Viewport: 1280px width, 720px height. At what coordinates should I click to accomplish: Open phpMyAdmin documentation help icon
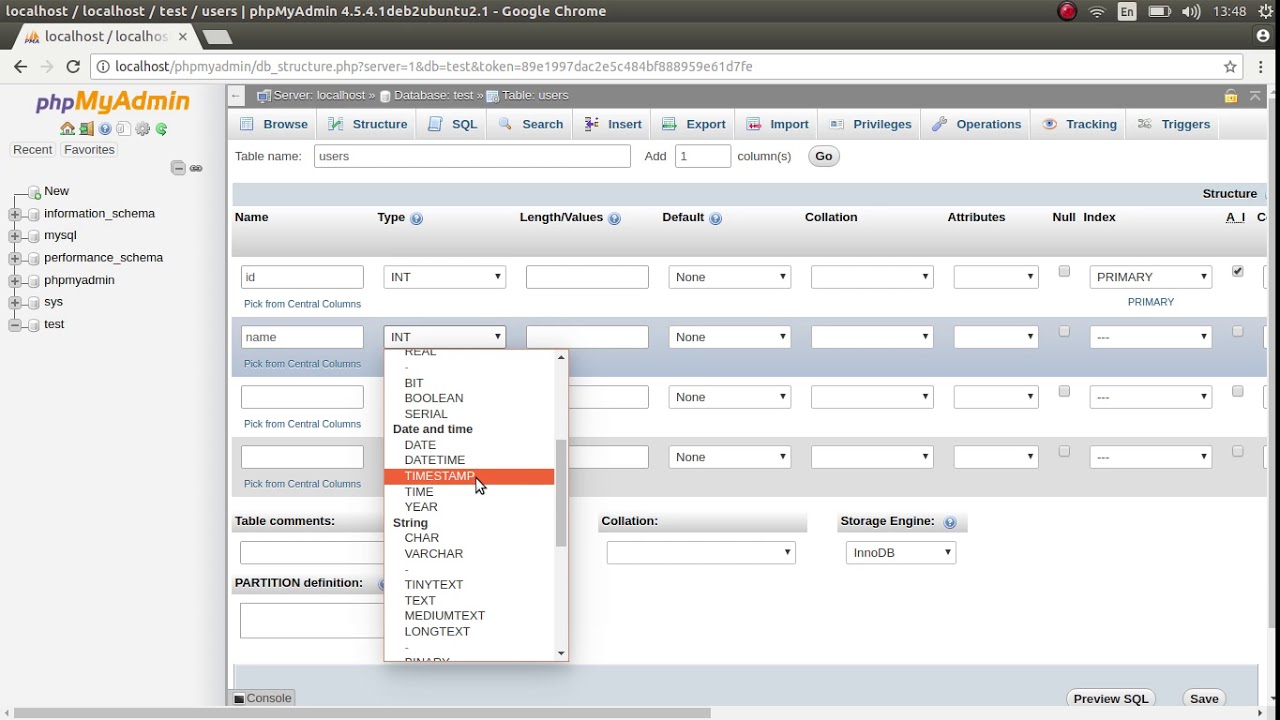click(105, 129)
